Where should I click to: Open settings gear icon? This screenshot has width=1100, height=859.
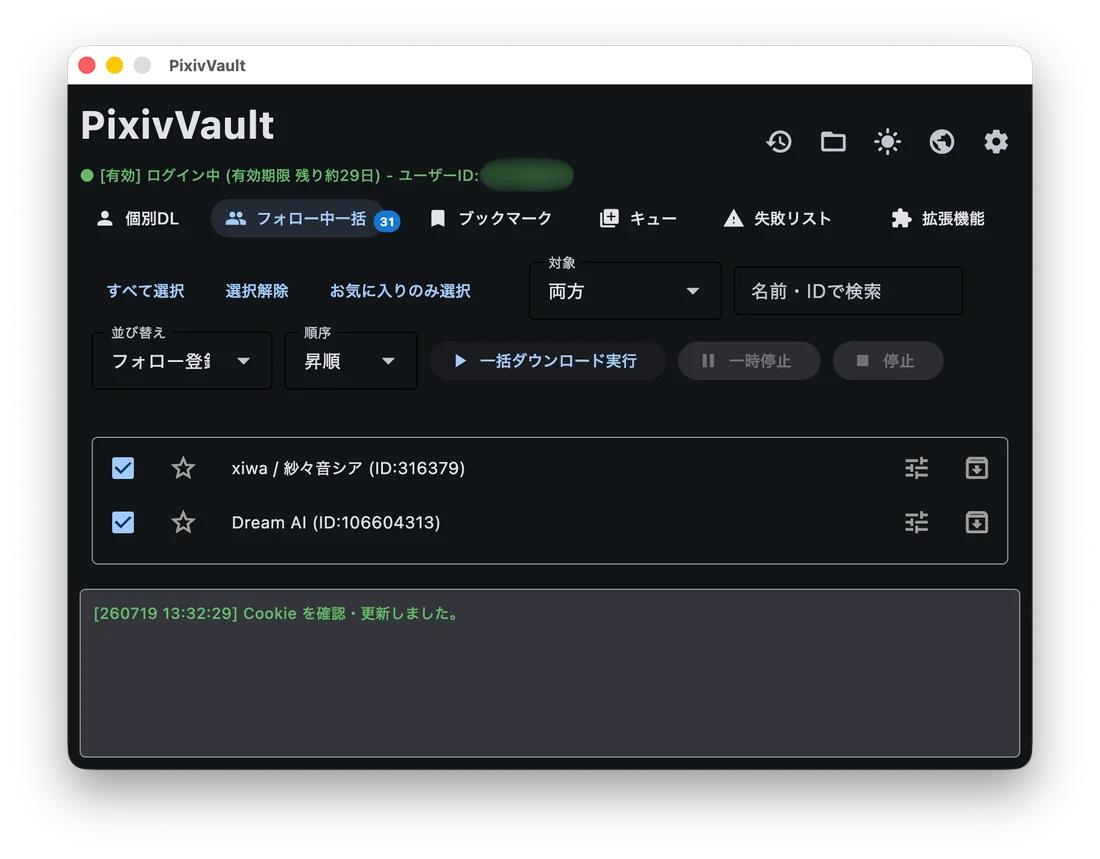(x=995, y=142)
